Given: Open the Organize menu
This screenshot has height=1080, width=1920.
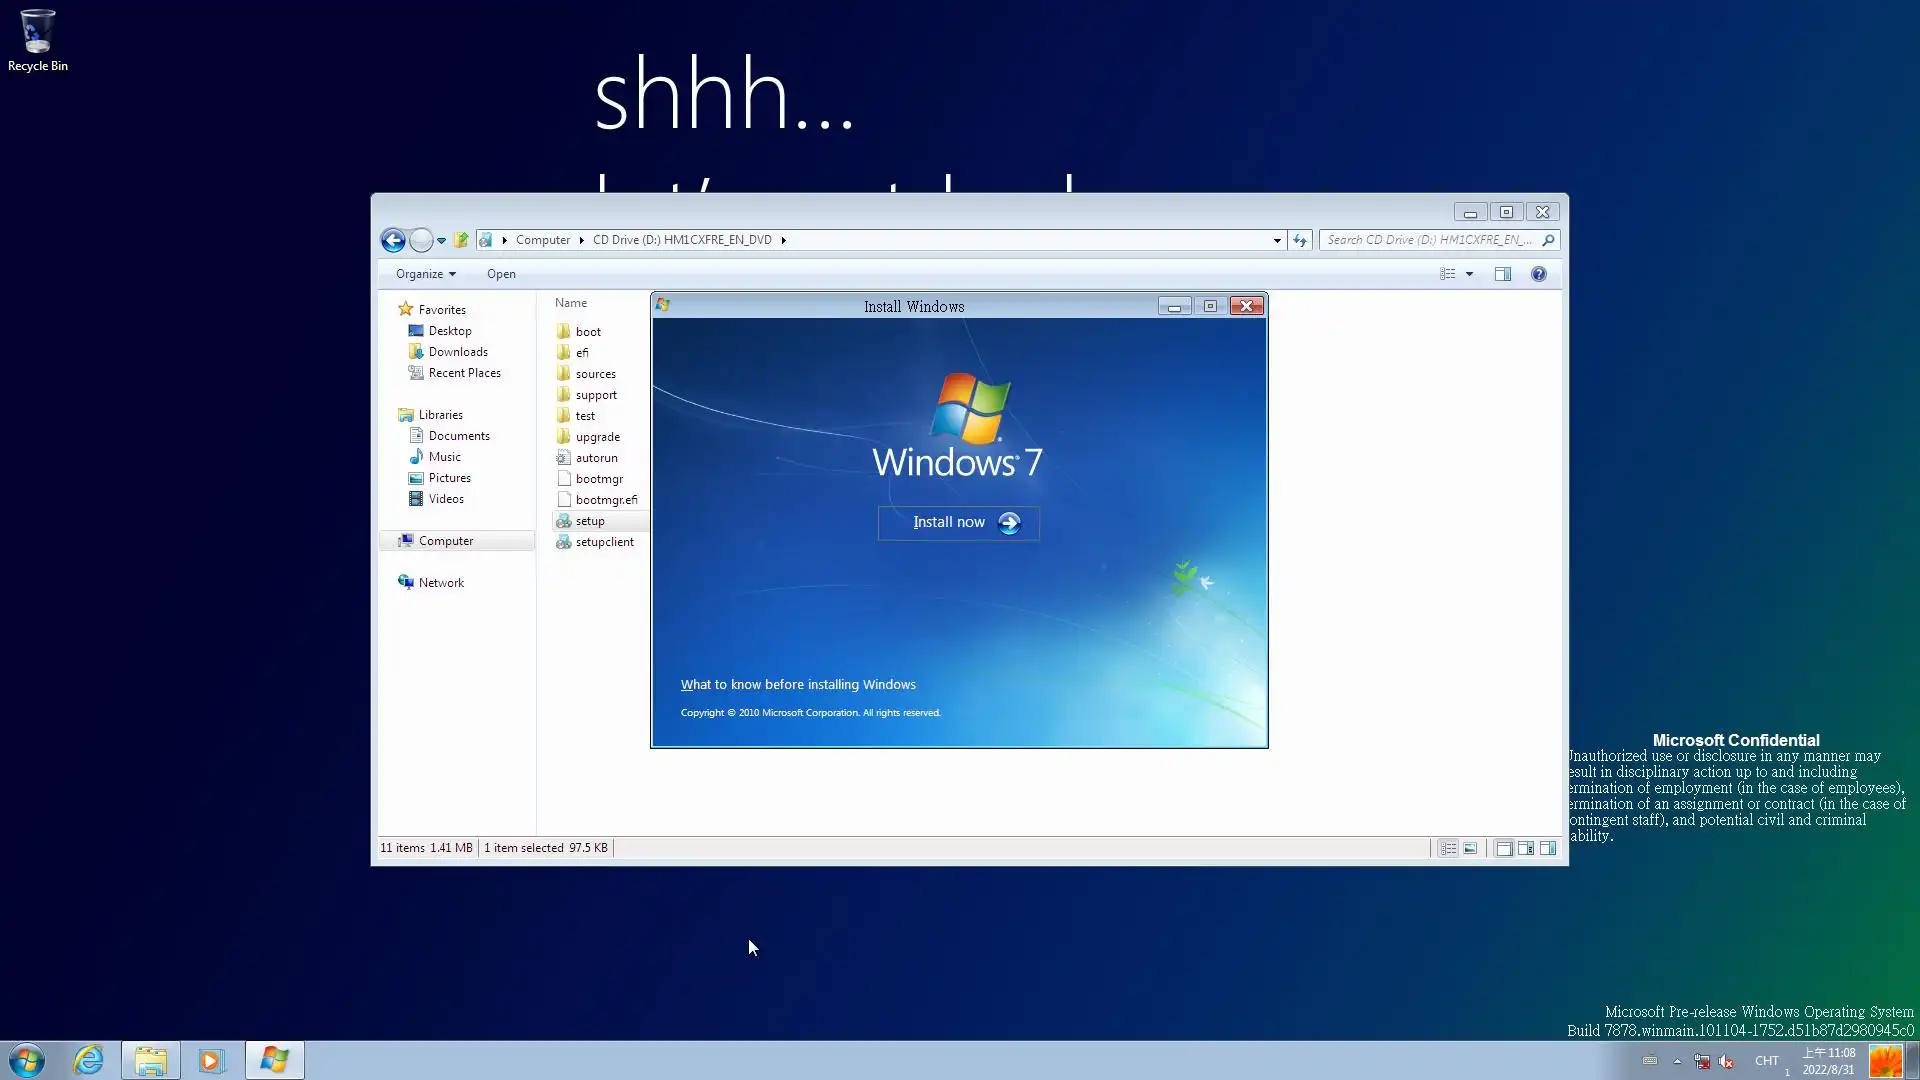Looking at the screenshot, I should point(425,274).
